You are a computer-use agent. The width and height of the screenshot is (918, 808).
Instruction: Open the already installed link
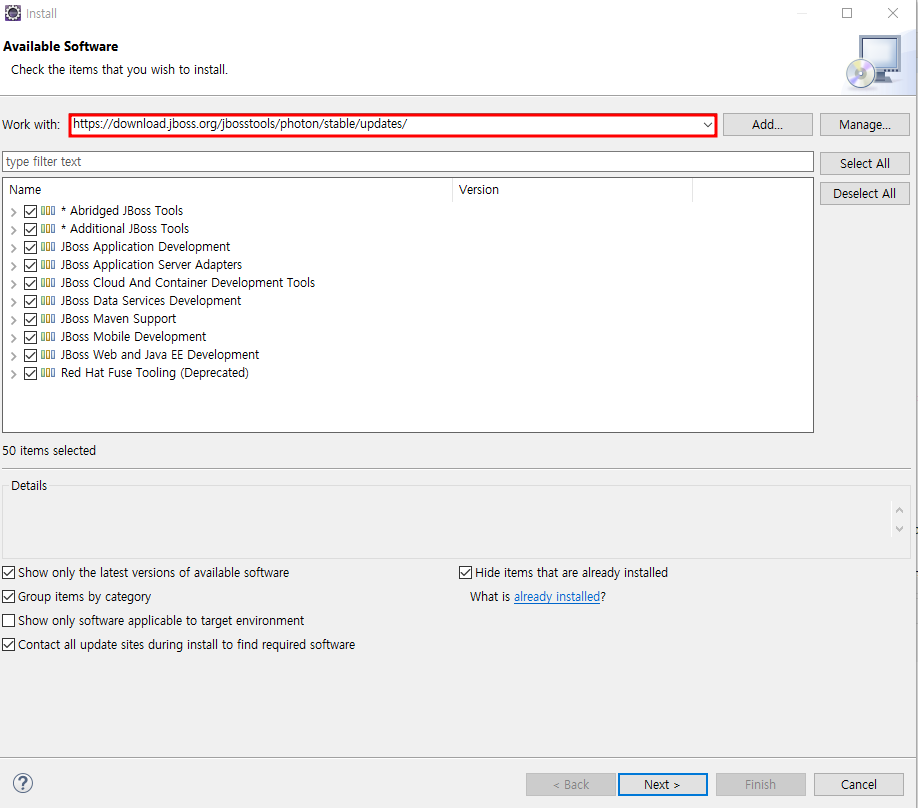click(x=557, y=597)
